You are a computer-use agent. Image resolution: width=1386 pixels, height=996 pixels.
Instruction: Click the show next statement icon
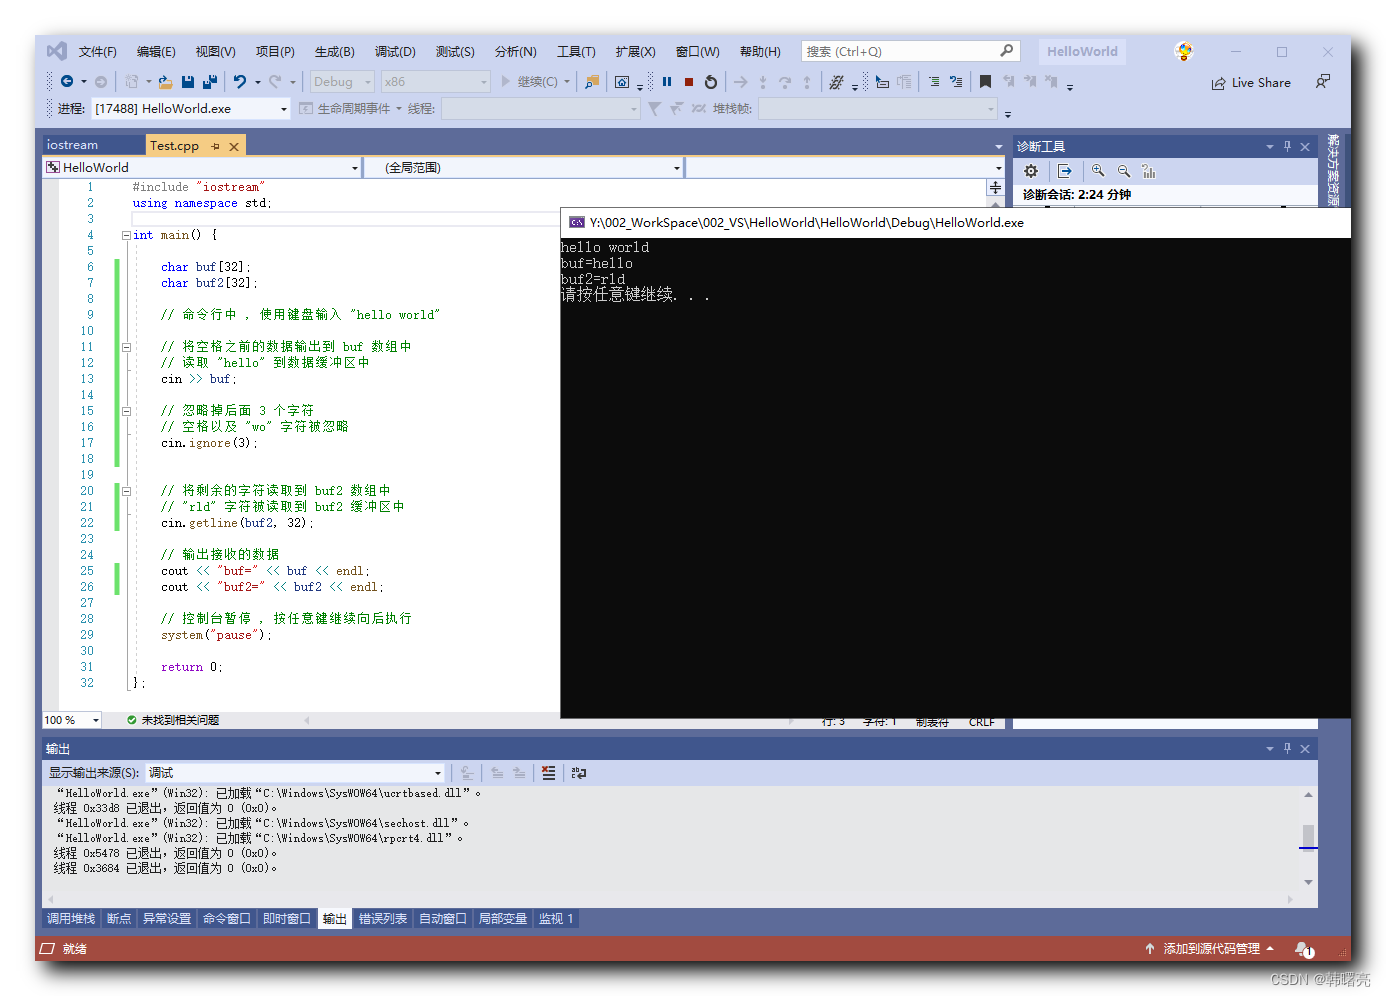[x=741, y=82]
